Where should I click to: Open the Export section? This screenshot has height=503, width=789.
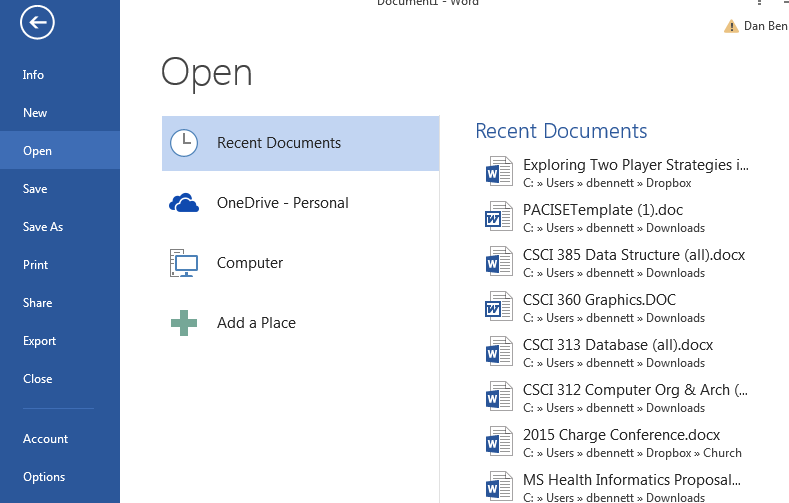(x=40, y=341)
